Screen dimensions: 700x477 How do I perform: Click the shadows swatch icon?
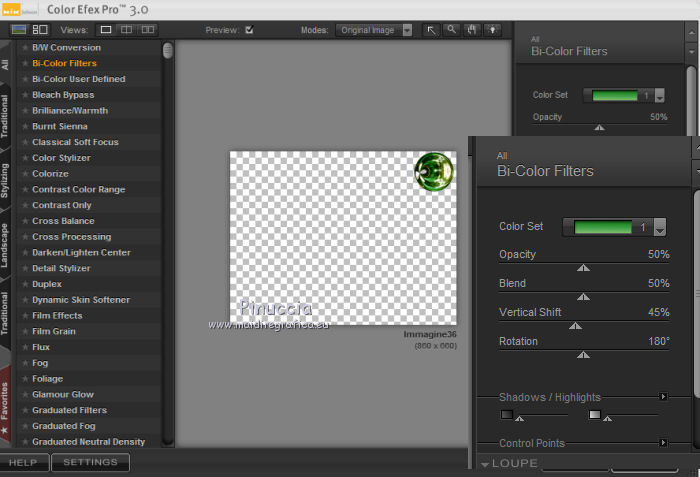tap(507, 414)
